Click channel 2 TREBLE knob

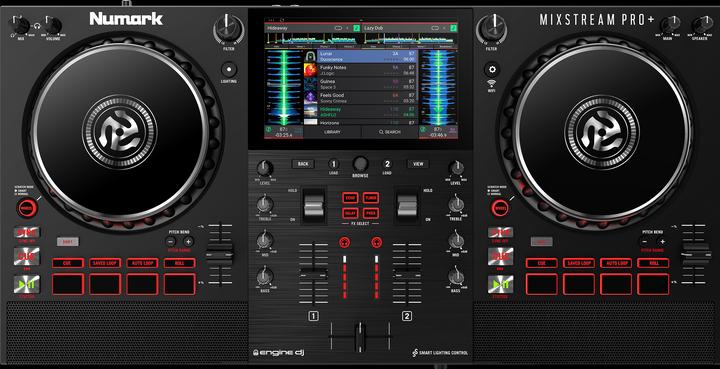click(x=456, y=204)
